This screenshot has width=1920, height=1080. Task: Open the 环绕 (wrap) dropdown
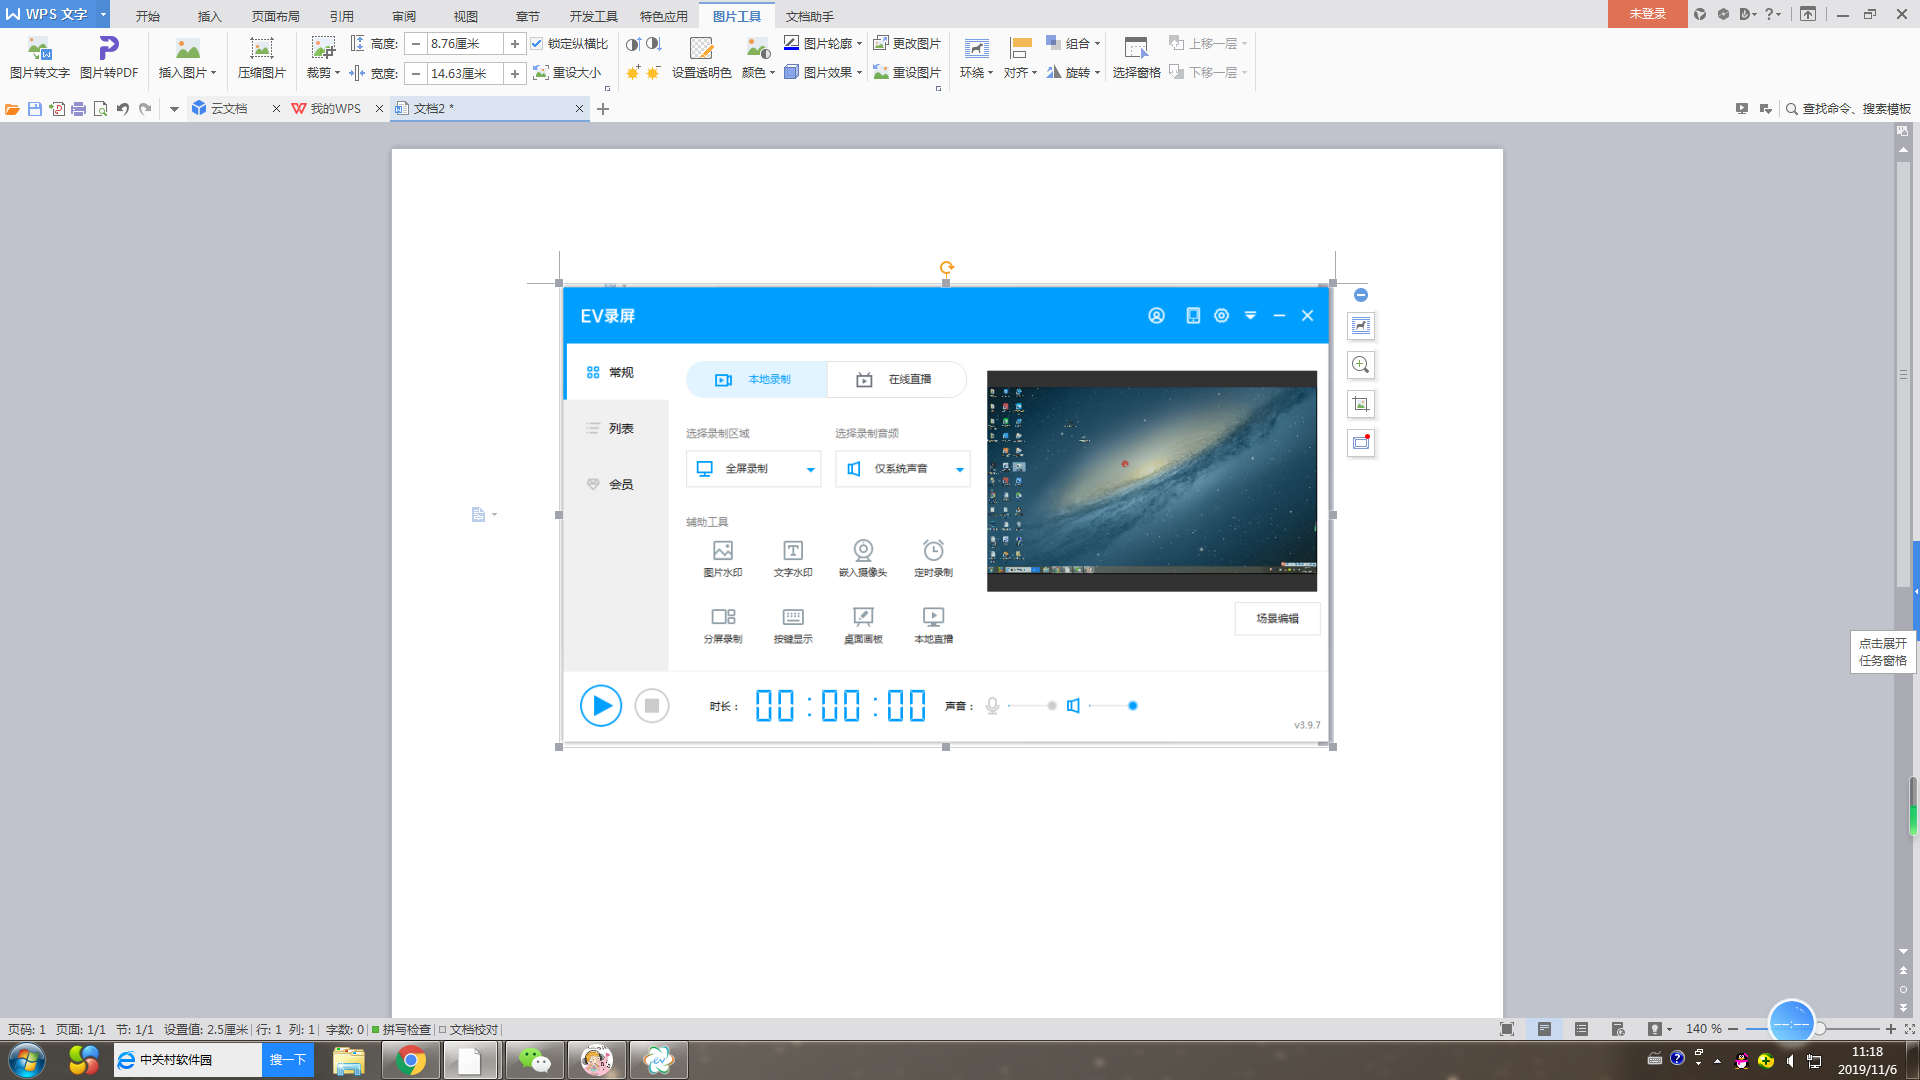(x=975, y=72)
